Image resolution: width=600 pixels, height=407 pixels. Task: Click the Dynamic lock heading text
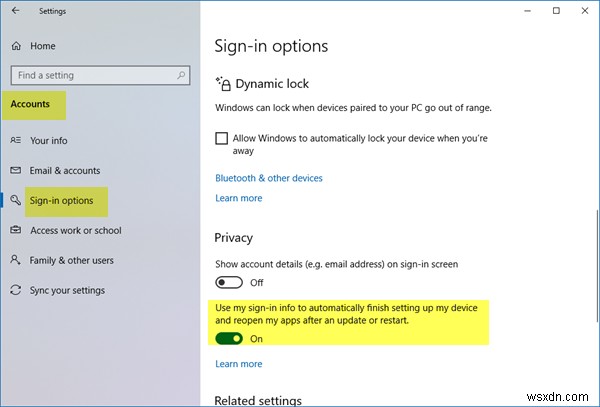pyautogui.click(x=272, y=83)
